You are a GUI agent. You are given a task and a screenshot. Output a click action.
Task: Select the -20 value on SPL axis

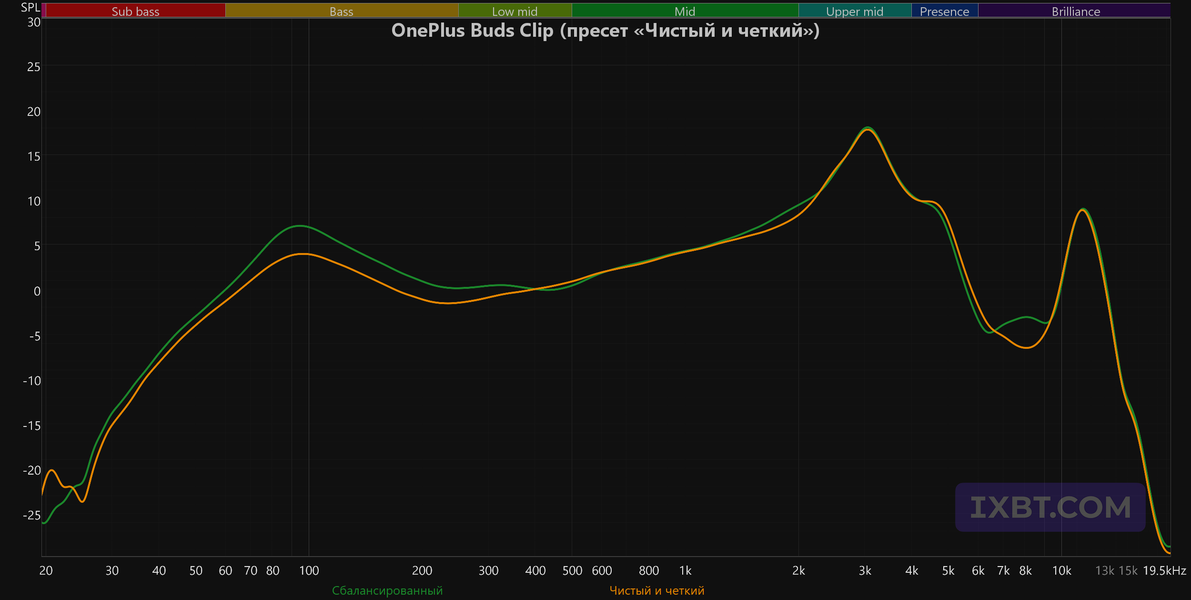pyautogui.click(x=30, y=470)
